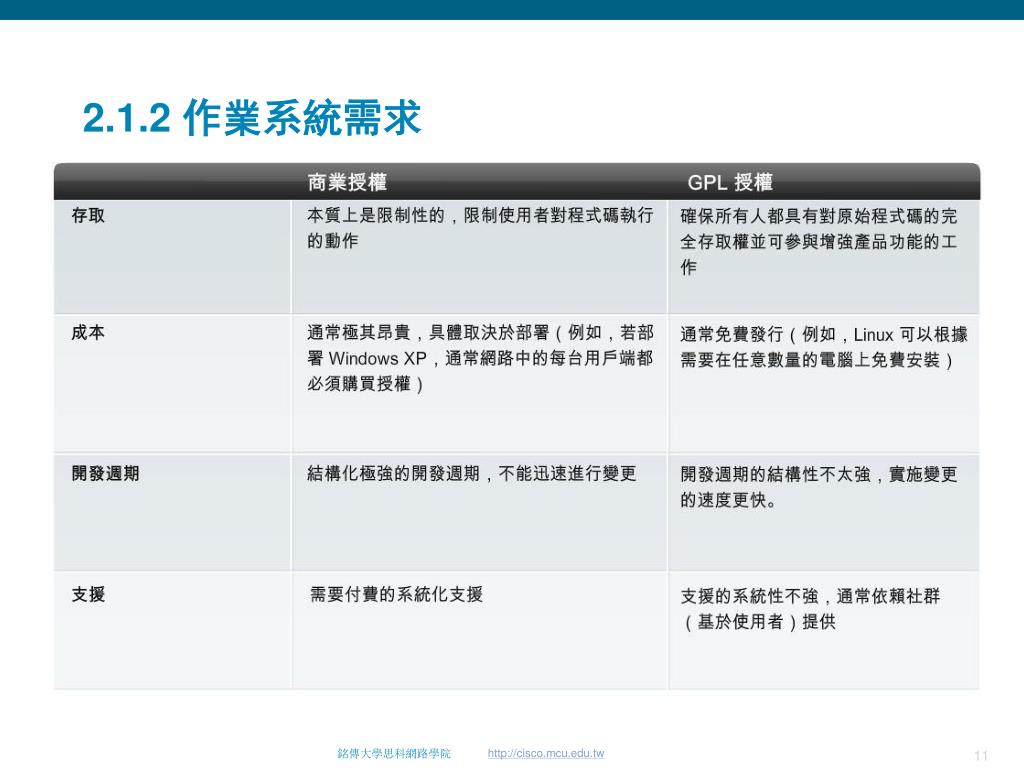Click the slide page number 11
The height and width of the screenshot is (768, 1024).
(x=981, y=756)
